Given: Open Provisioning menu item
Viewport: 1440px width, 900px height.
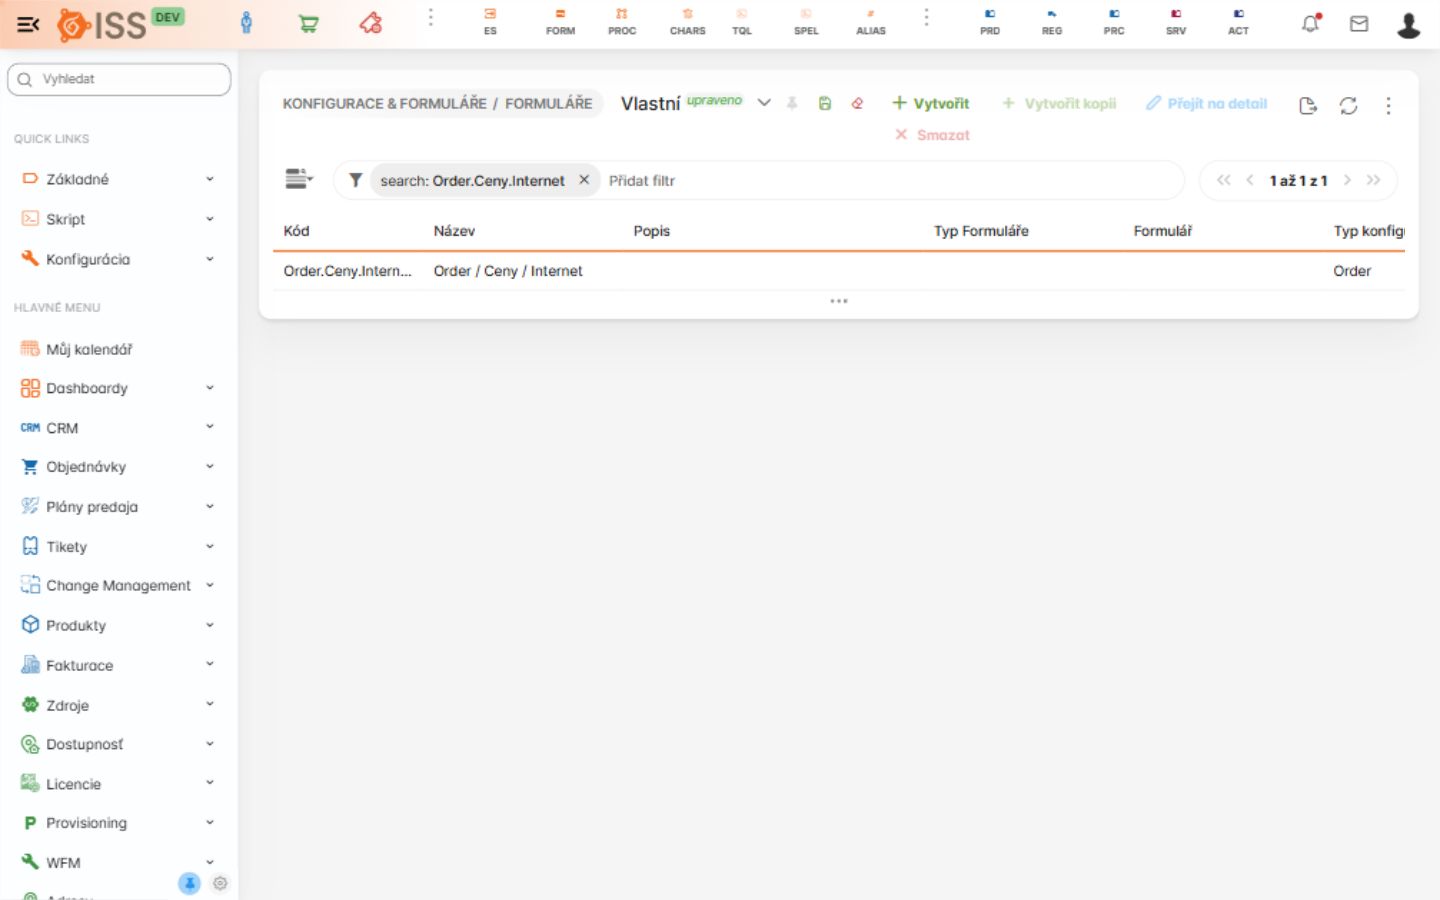Looking at the screenshot, I should tap(118, 823).
